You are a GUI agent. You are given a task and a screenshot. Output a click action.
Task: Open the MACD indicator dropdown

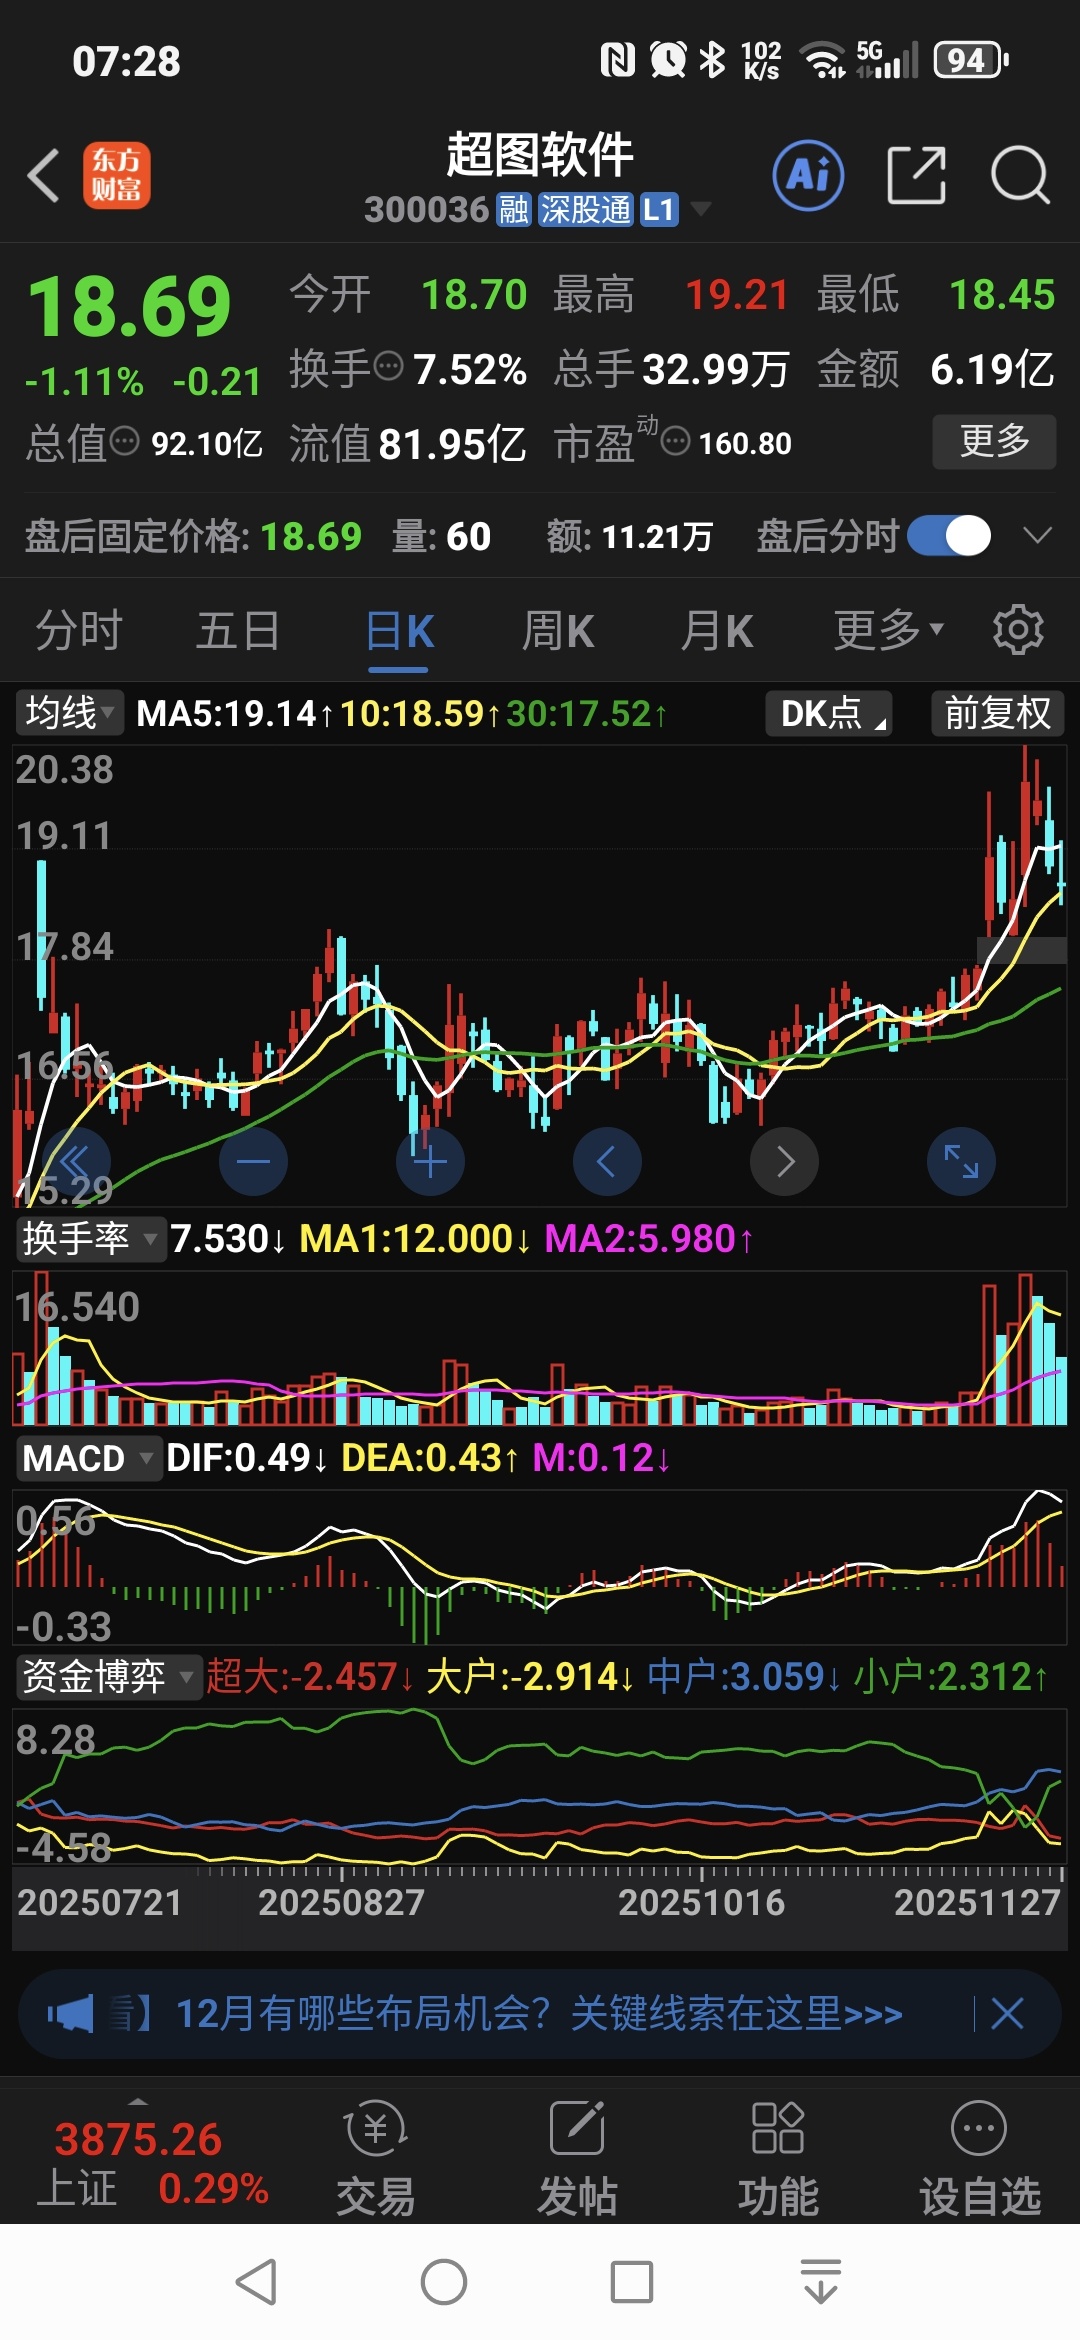coord(88,1458)
